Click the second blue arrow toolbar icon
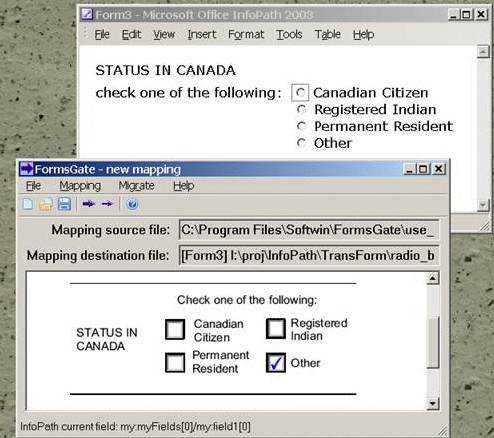The image size is (494, 438). point(107,204)
